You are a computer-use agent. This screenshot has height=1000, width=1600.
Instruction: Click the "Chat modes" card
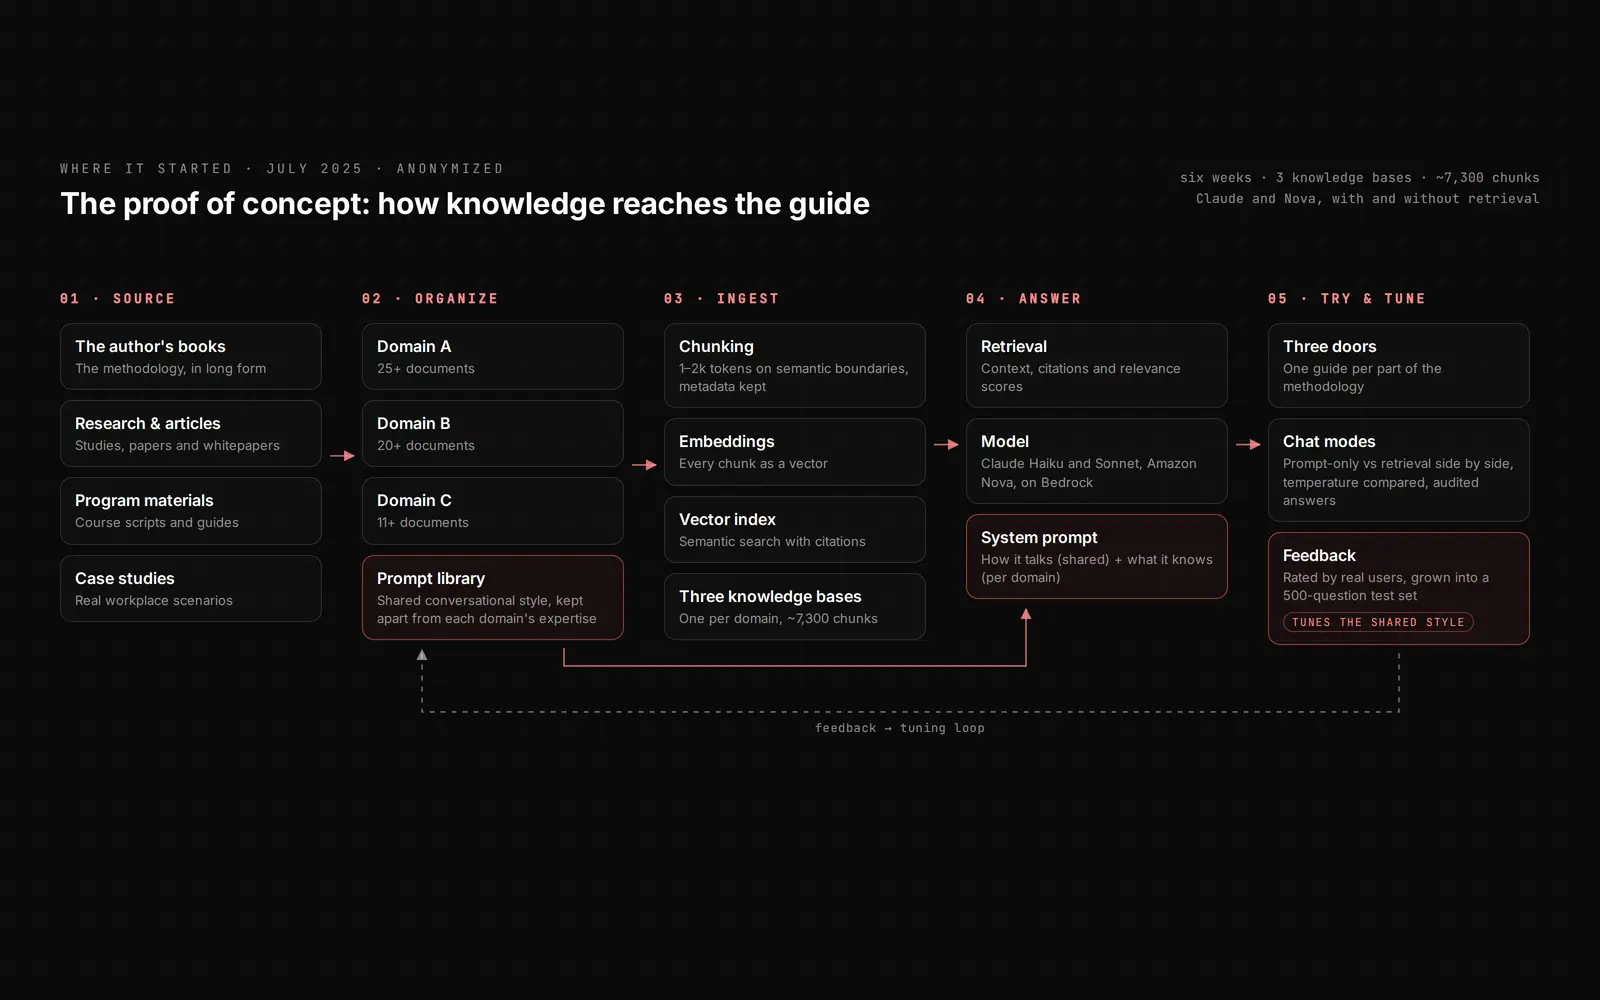pyautogui.click(x=1399, y=470)
